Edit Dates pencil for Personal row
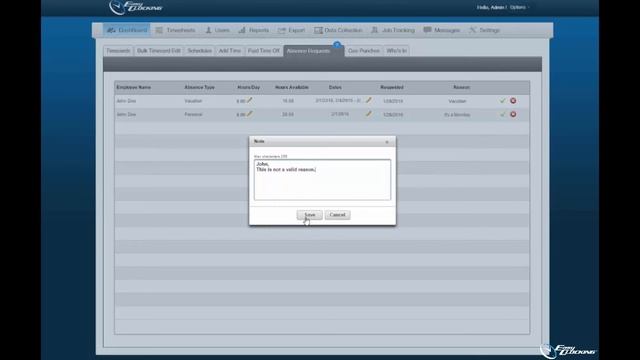The image size is (640, 360). (369, 114)
